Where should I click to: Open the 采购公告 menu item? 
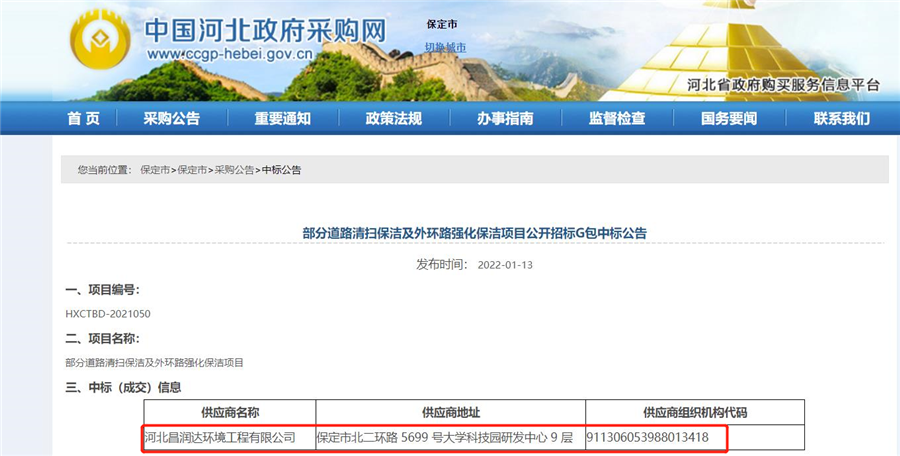coord(172,118)
